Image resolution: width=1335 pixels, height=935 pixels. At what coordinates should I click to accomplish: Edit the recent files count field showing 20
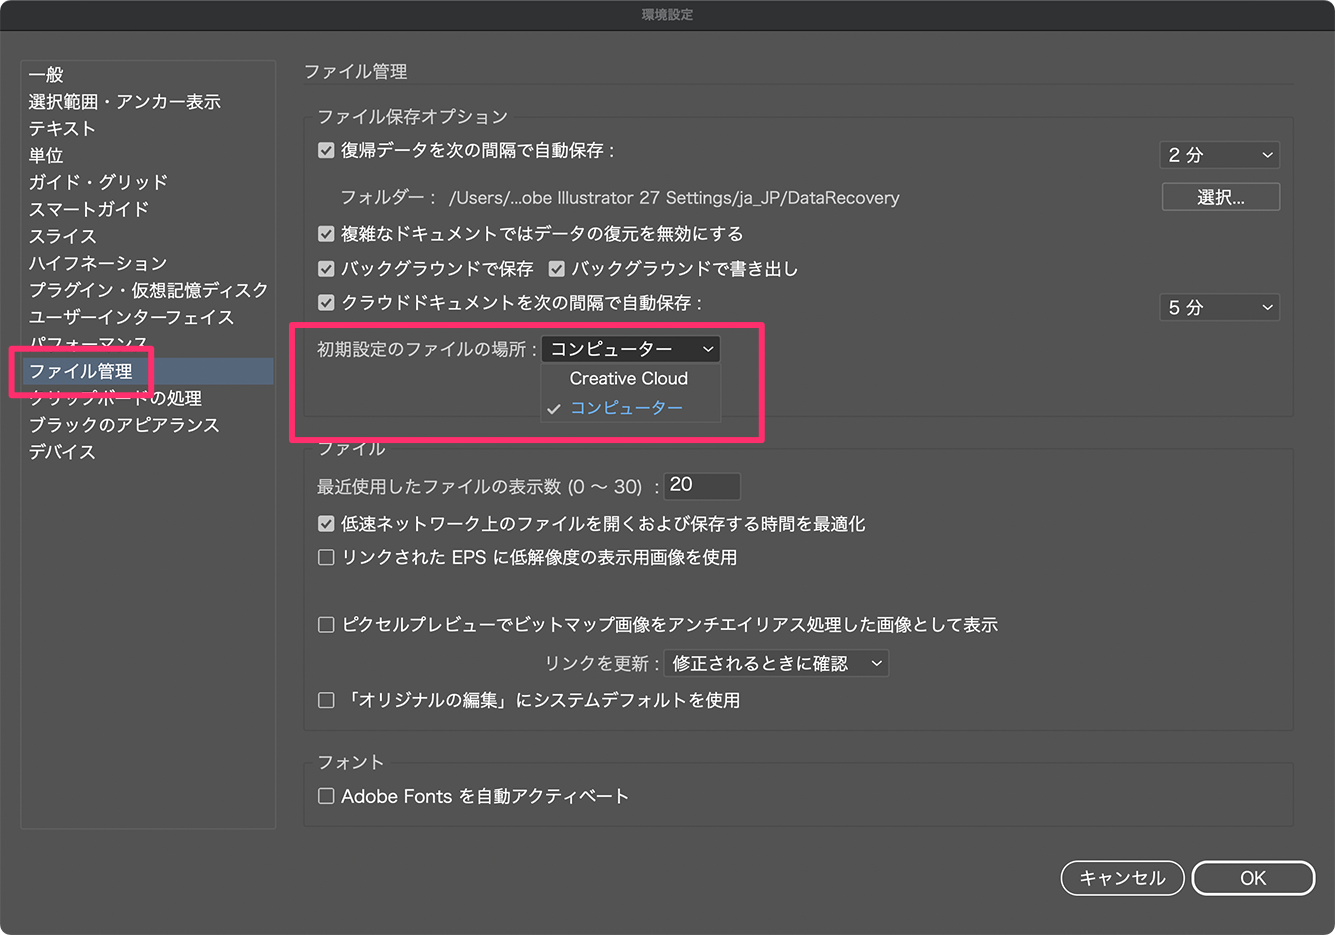coord(702,486)
